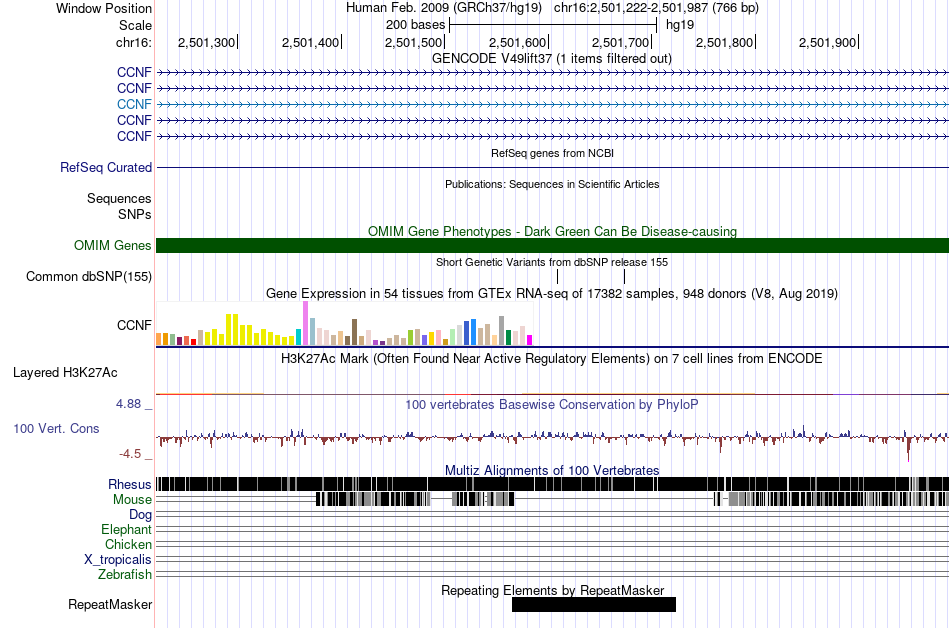The width and height of the screenshot is (950, 628).
Task: Click the 2,501,500 ruler position
Action: coord(414,42)
